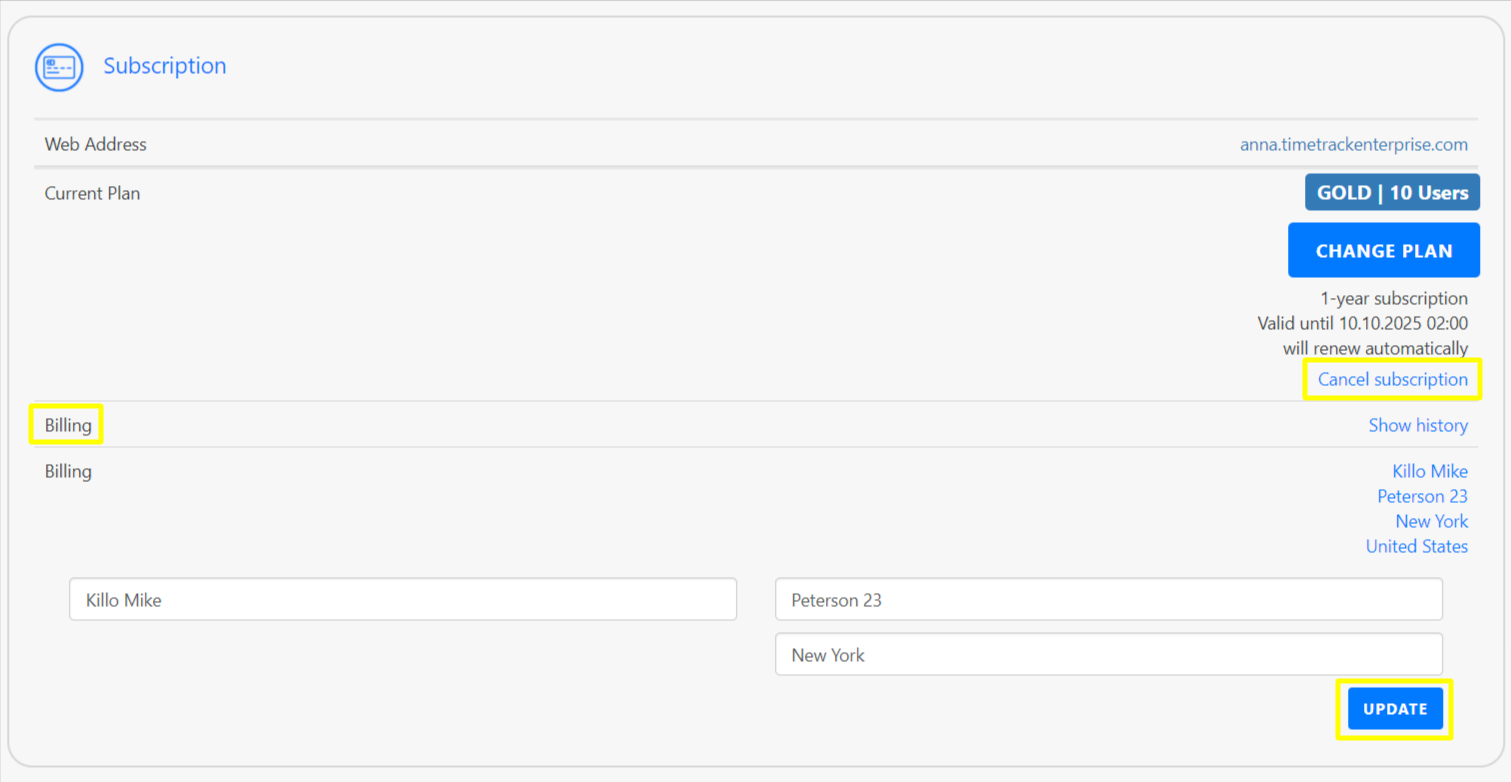Click the blue Subscription card icon
1511x782 pixels.
coord(59,67)
